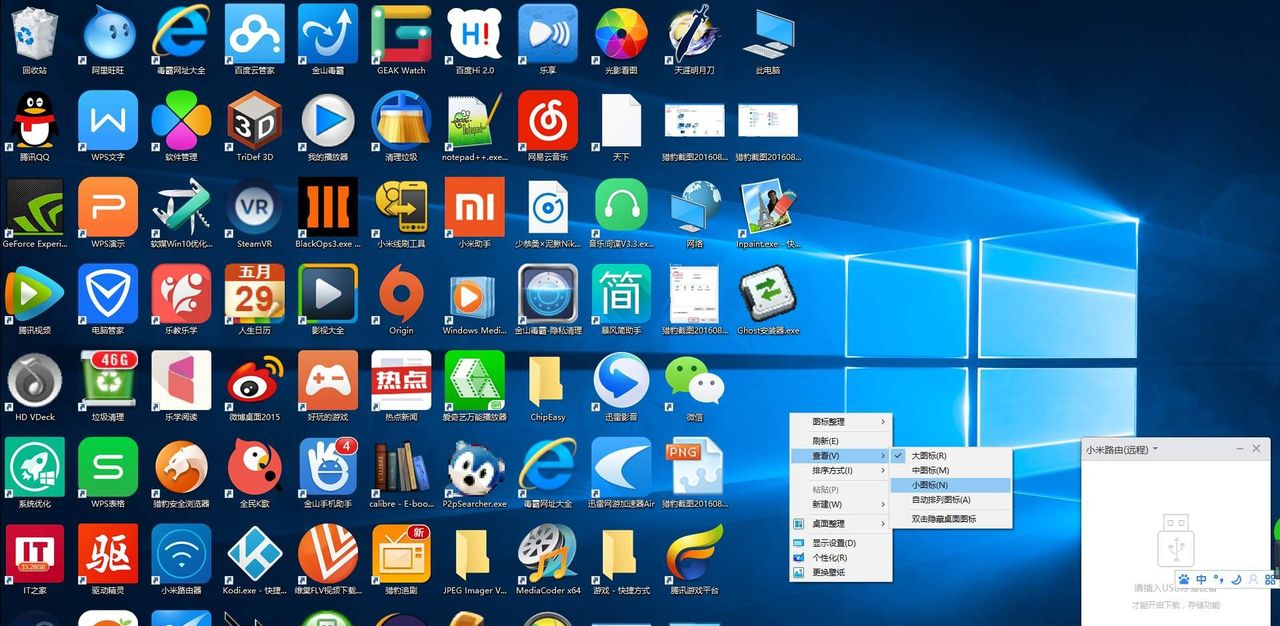Toggle 双击隐藏桌面图标 option
The width and height of the screenshot is (1280, 626).
coord(951,519)
